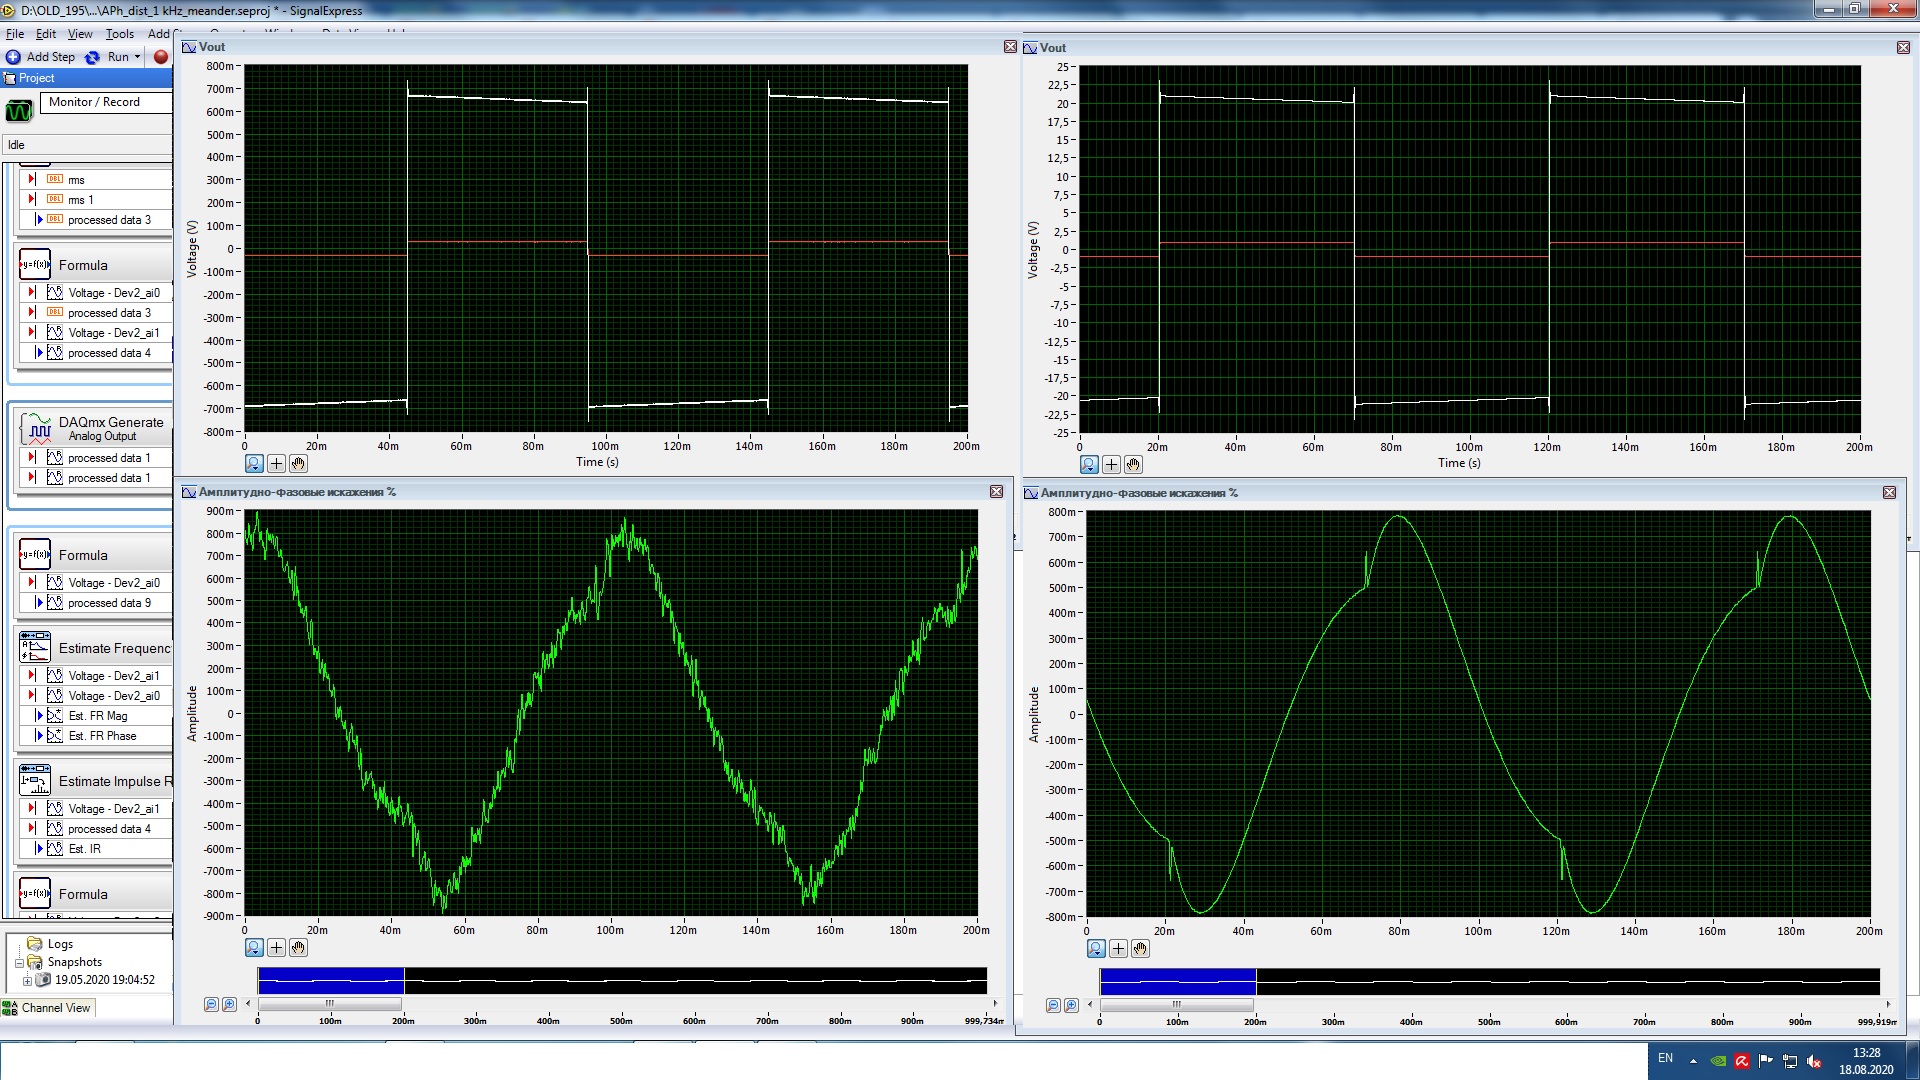Screen dimensions: 1920x1080
Task: Select the 'Est. FR Phase' output row
Action: pyautogui.click(x=96, y=736)
